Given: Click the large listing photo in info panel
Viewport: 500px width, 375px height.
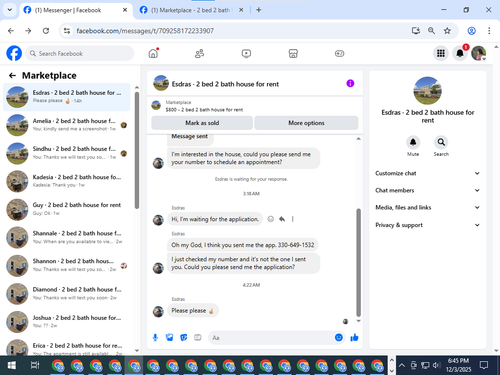Looking at the screenshot, I should [x=427, y=91].
